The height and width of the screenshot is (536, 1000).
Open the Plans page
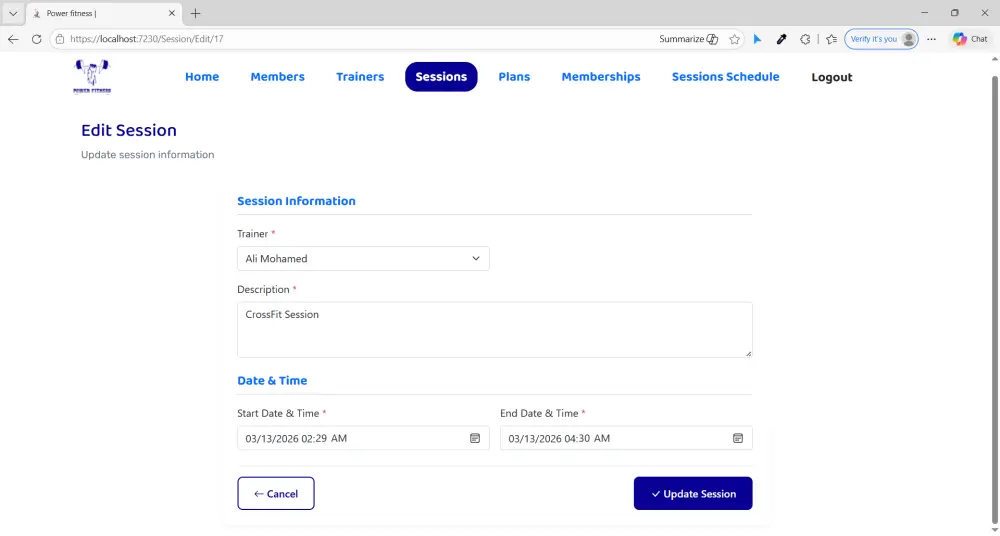[x=514, y=77]
